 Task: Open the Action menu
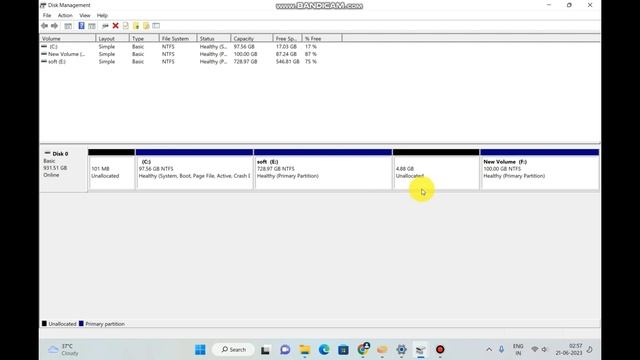pos(65,16)
